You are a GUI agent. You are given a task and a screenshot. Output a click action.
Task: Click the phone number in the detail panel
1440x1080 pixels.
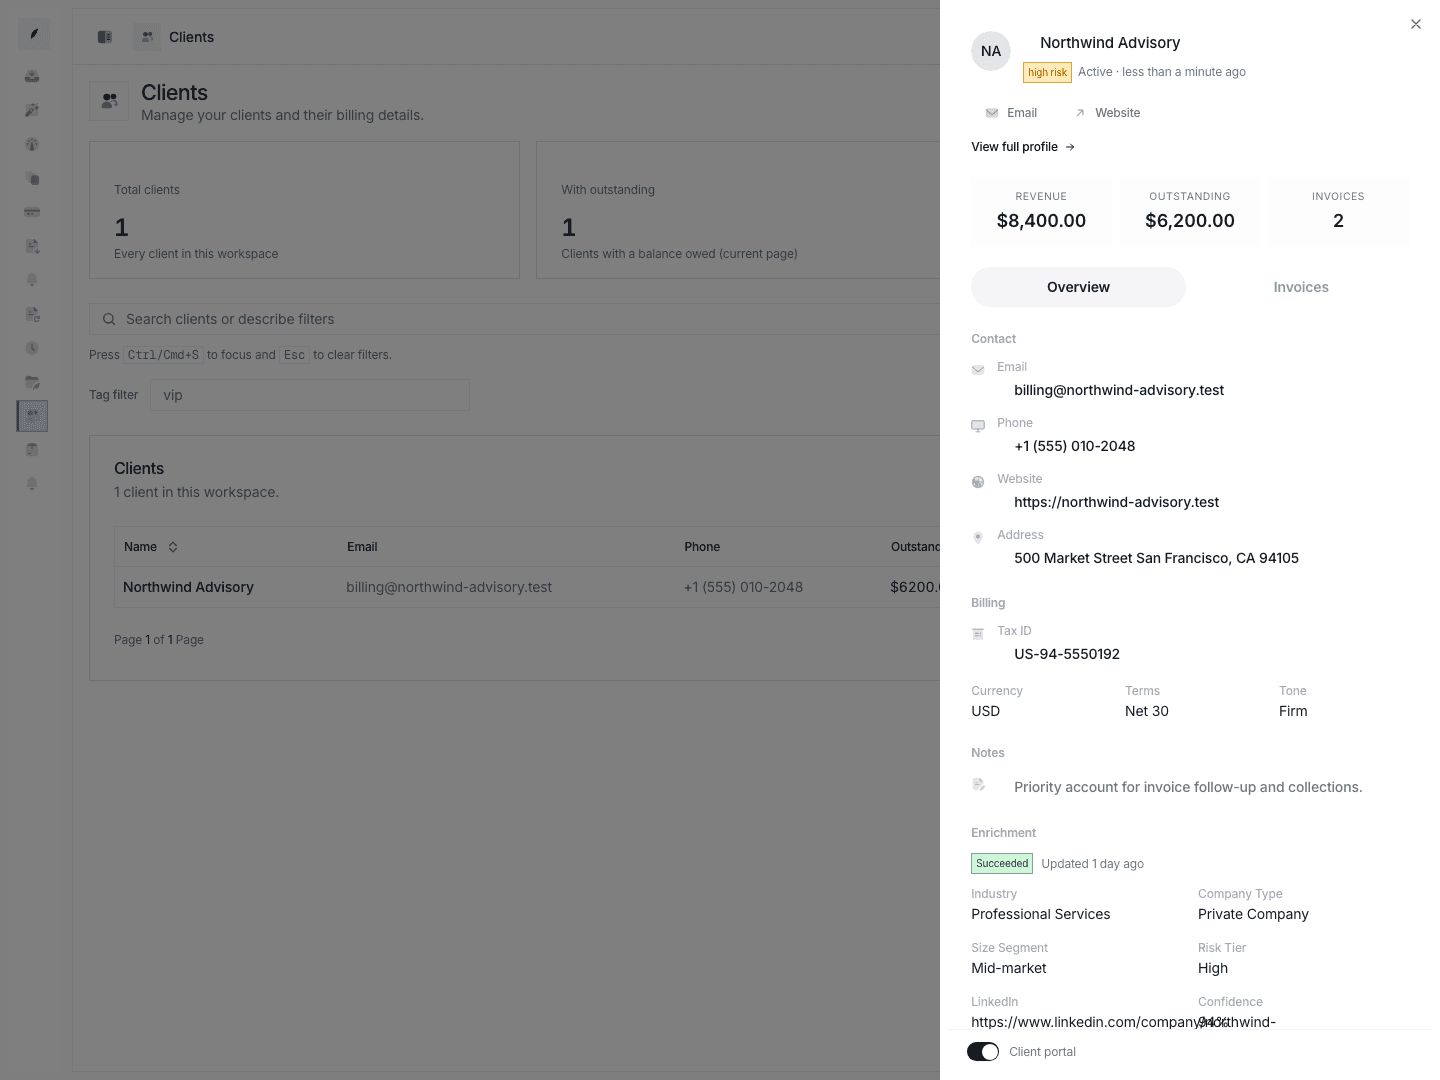tap(1075, 446)
